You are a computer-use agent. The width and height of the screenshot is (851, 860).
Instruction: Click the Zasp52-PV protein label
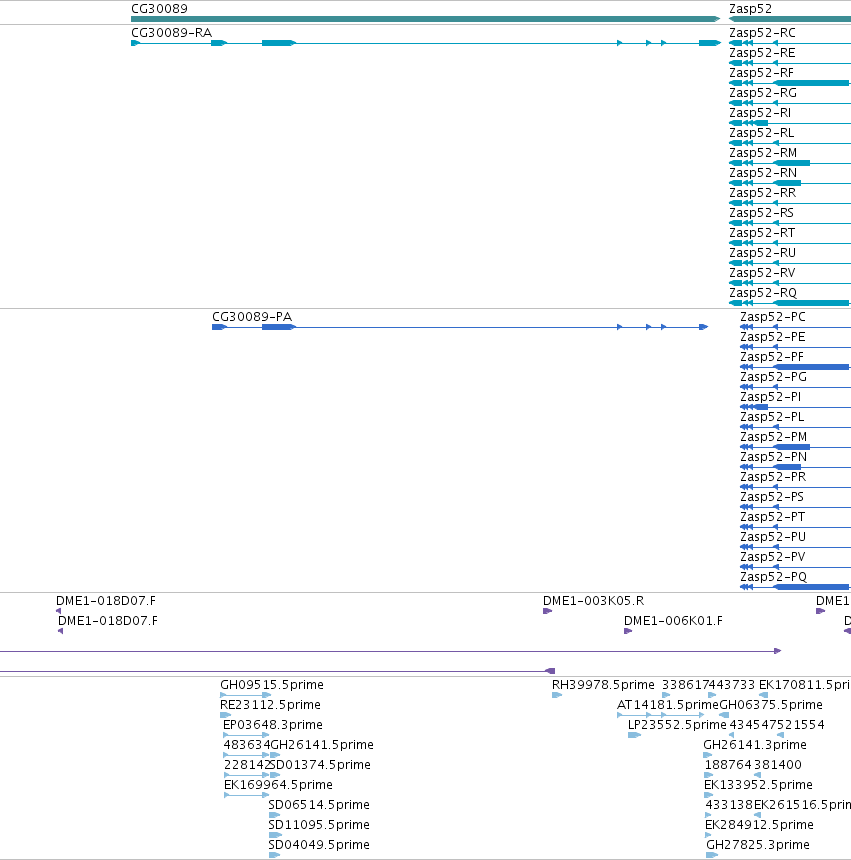pos(773,557)
